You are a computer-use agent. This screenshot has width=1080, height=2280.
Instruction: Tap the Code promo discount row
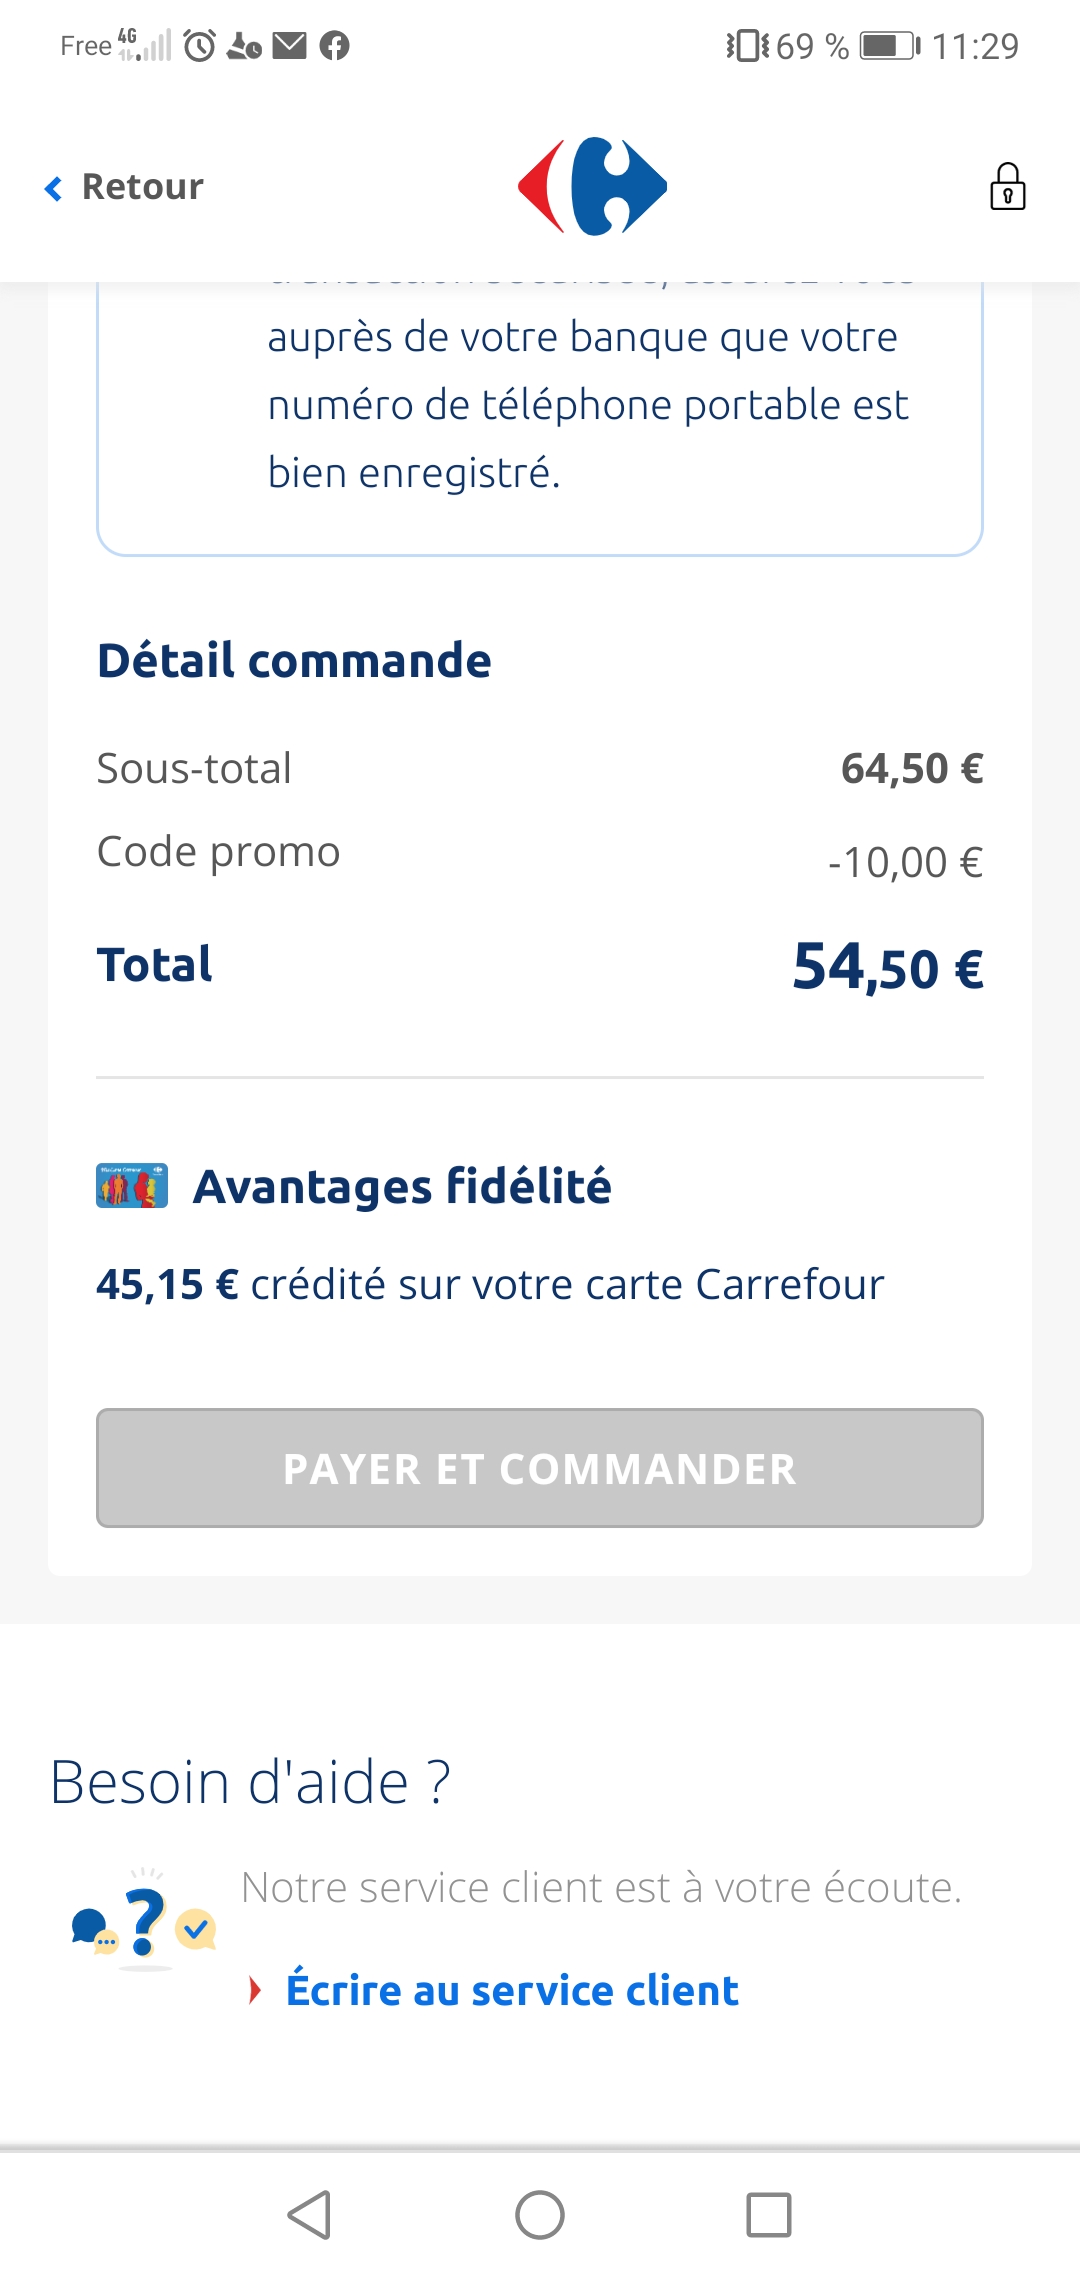tap(540, 856)
